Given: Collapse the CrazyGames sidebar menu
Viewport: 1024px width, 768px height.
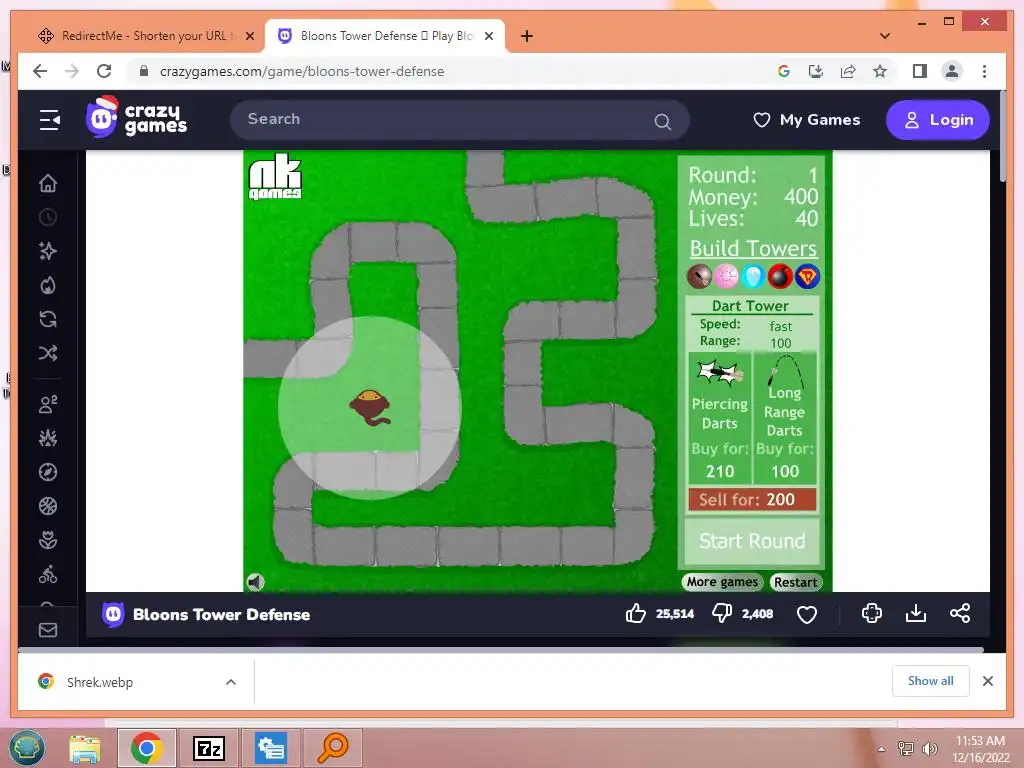Looking at the screenshot, I should coord(50,120).
